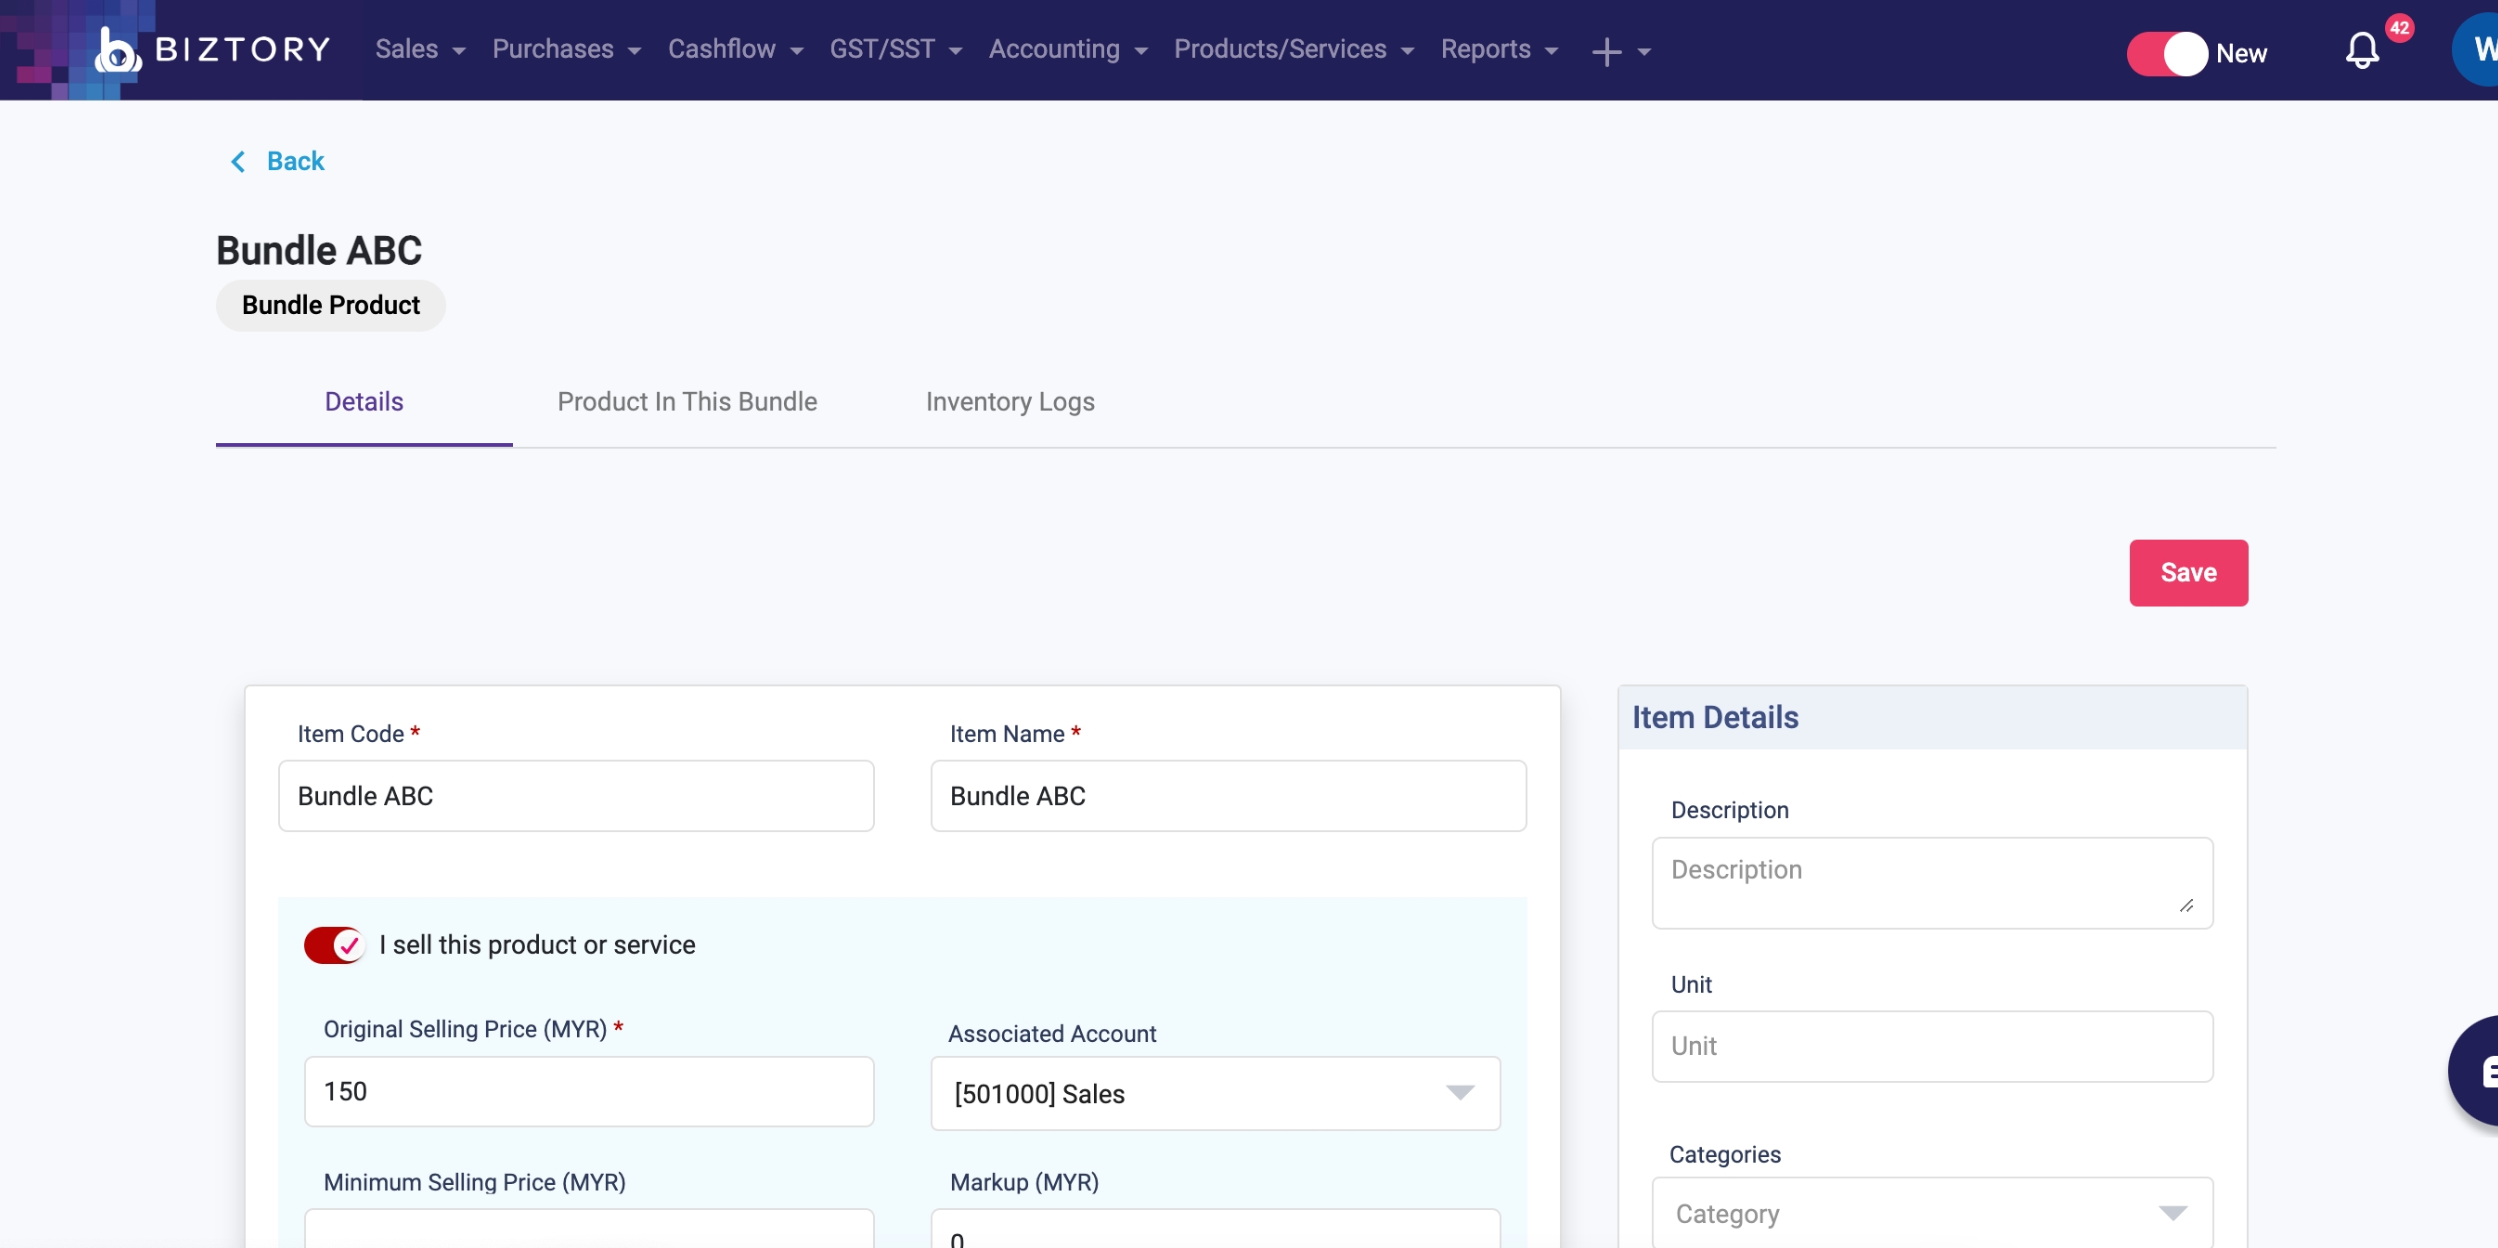This screenshot has width=2498, height=1248.
Task: Open the notifications bell
Action: [x=2362, y=51]
